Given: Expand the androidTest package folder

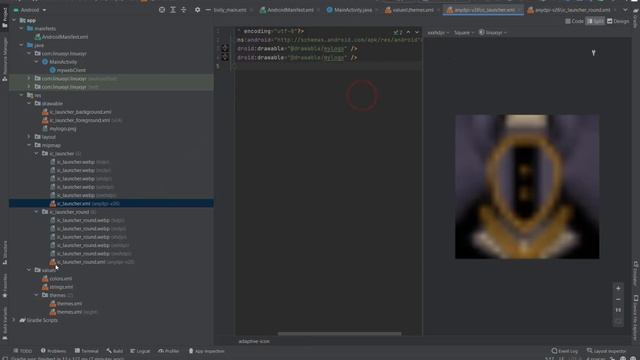Looking at the screenshot, I should pos(29,78).
